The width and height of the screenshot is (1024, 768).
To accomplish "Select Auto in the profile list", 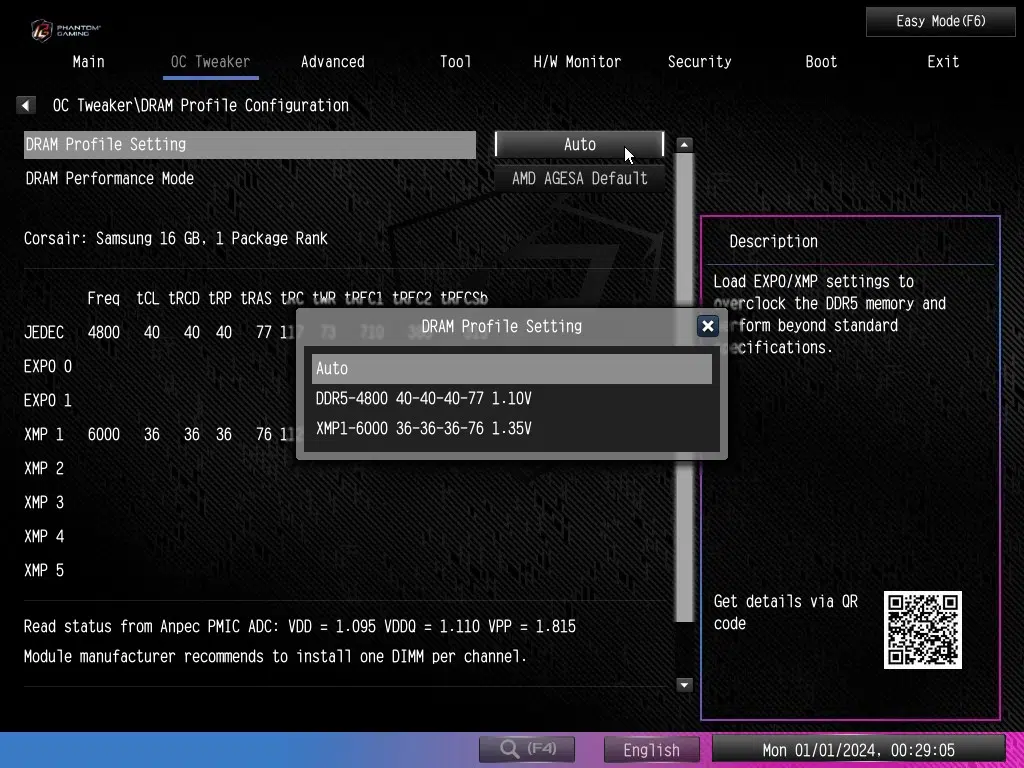I will (x=511, y=368).
